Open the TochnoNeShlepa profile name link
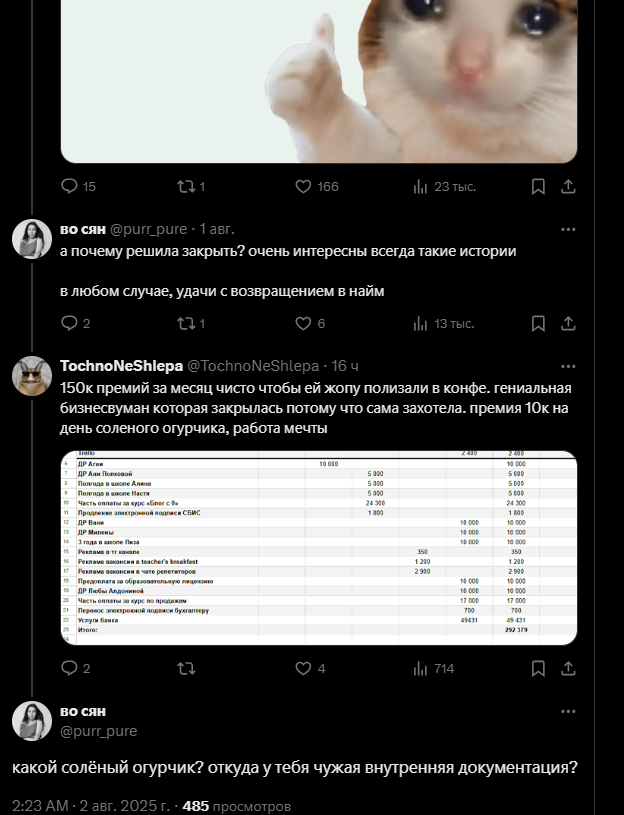 [122, 366]
